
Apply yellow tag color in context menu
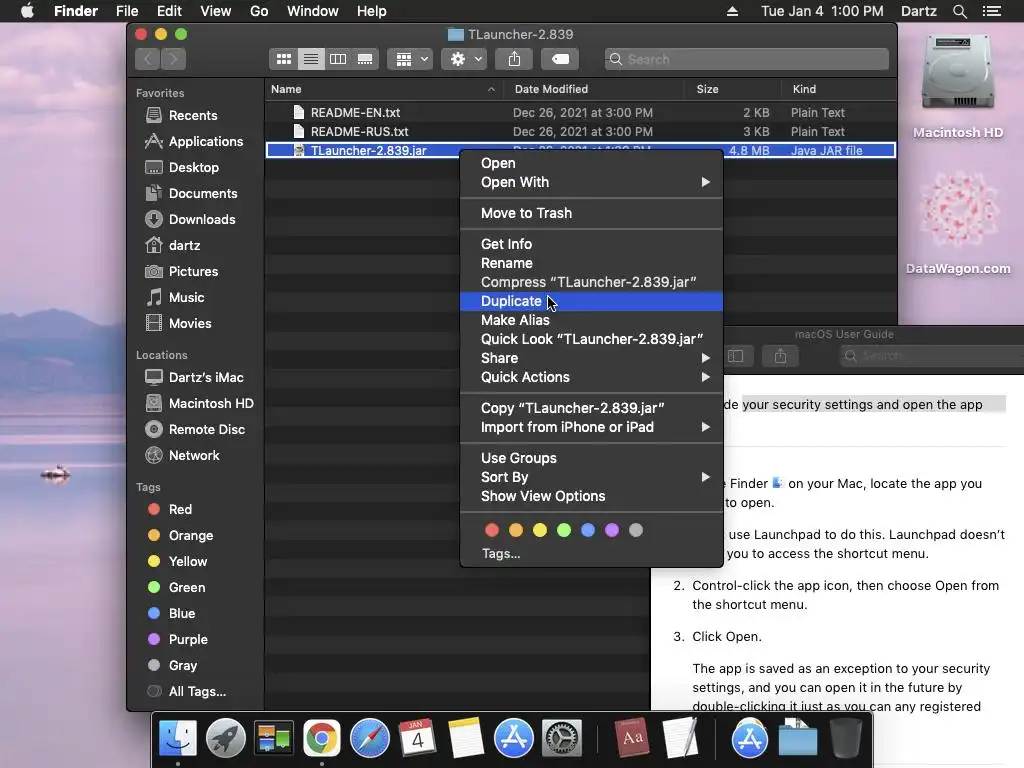point(540,530)
